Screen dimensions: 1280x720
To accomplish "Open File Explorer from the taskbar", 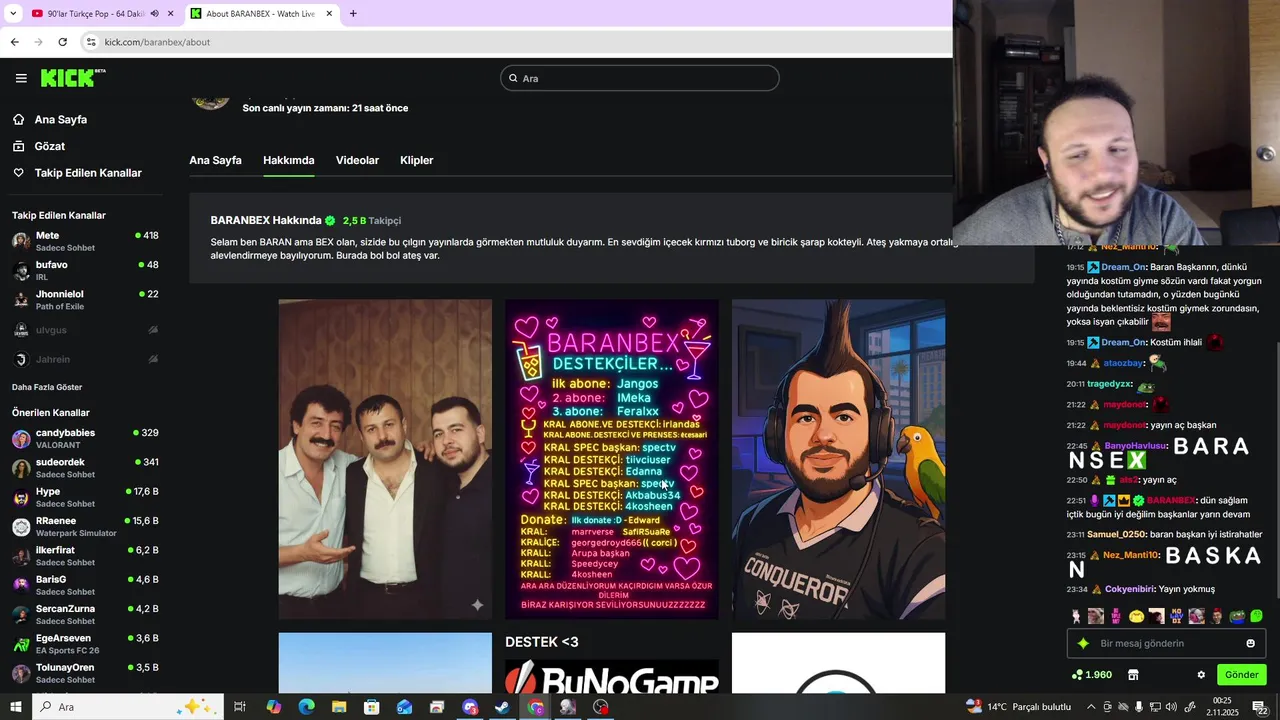I will (x=339, y=707).
